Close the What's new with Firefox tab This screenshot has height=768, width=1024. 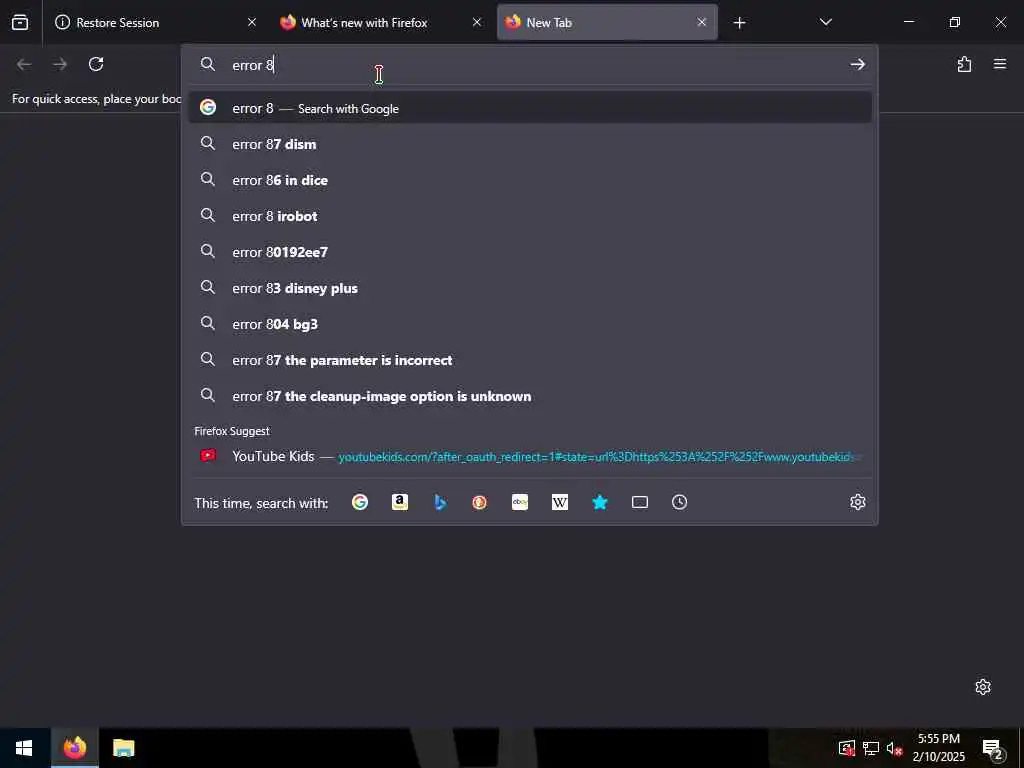477,23
